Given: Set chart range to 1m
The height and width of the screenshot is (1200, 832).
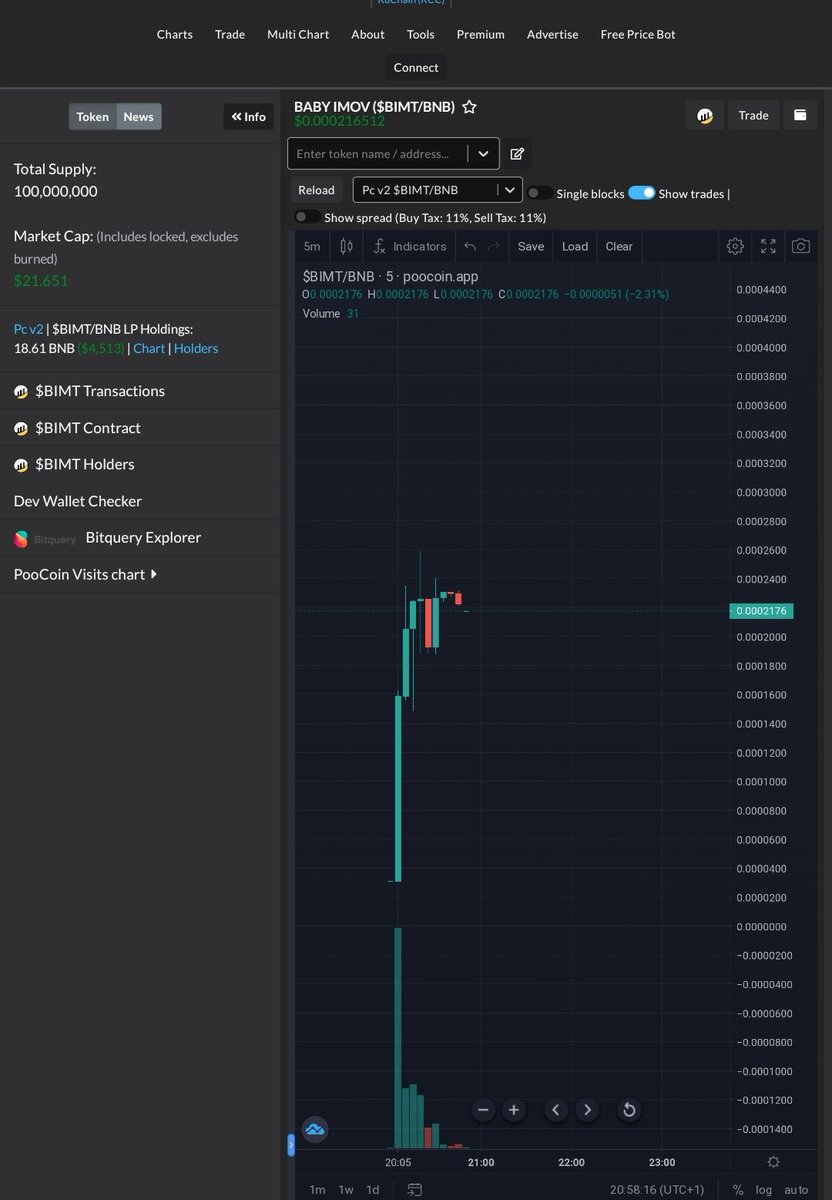Looking at the screenshot, I should pyautogui.click(x=317, y=1190).
